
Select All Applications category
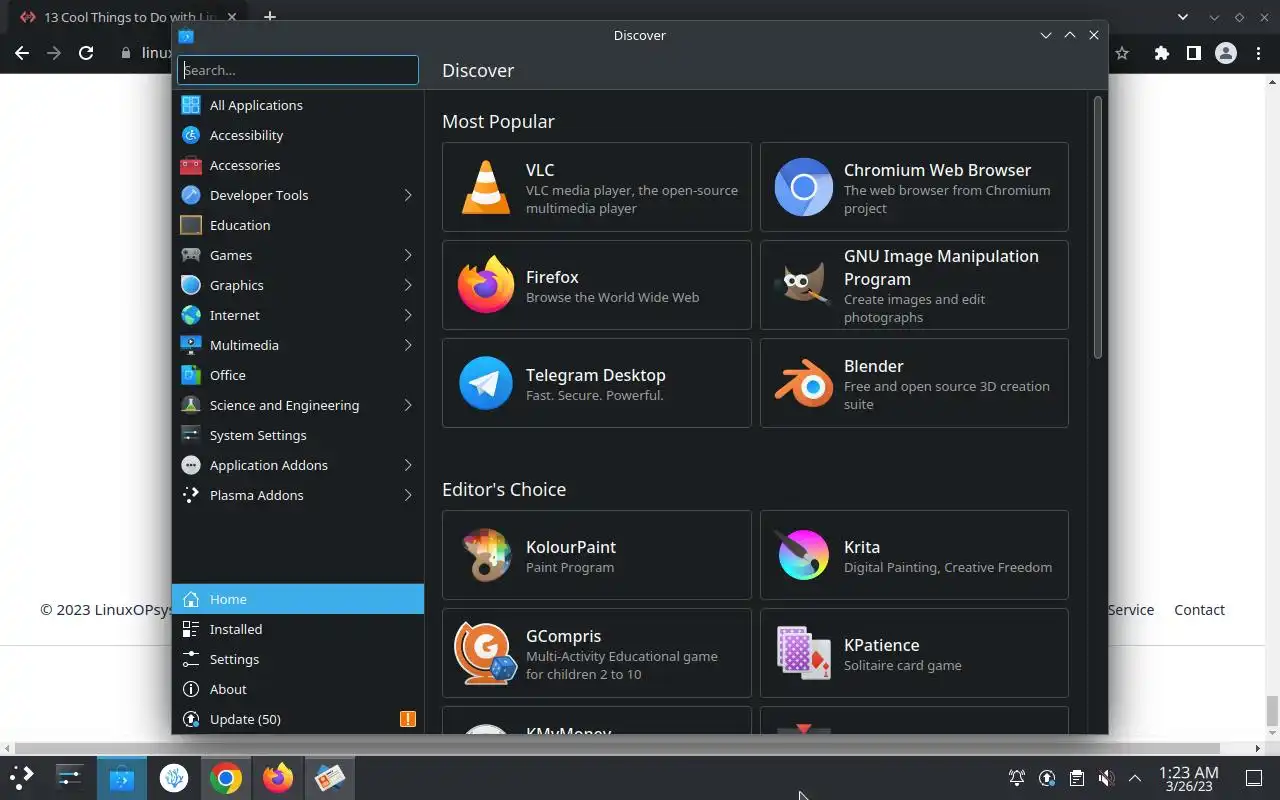point(298,105)
